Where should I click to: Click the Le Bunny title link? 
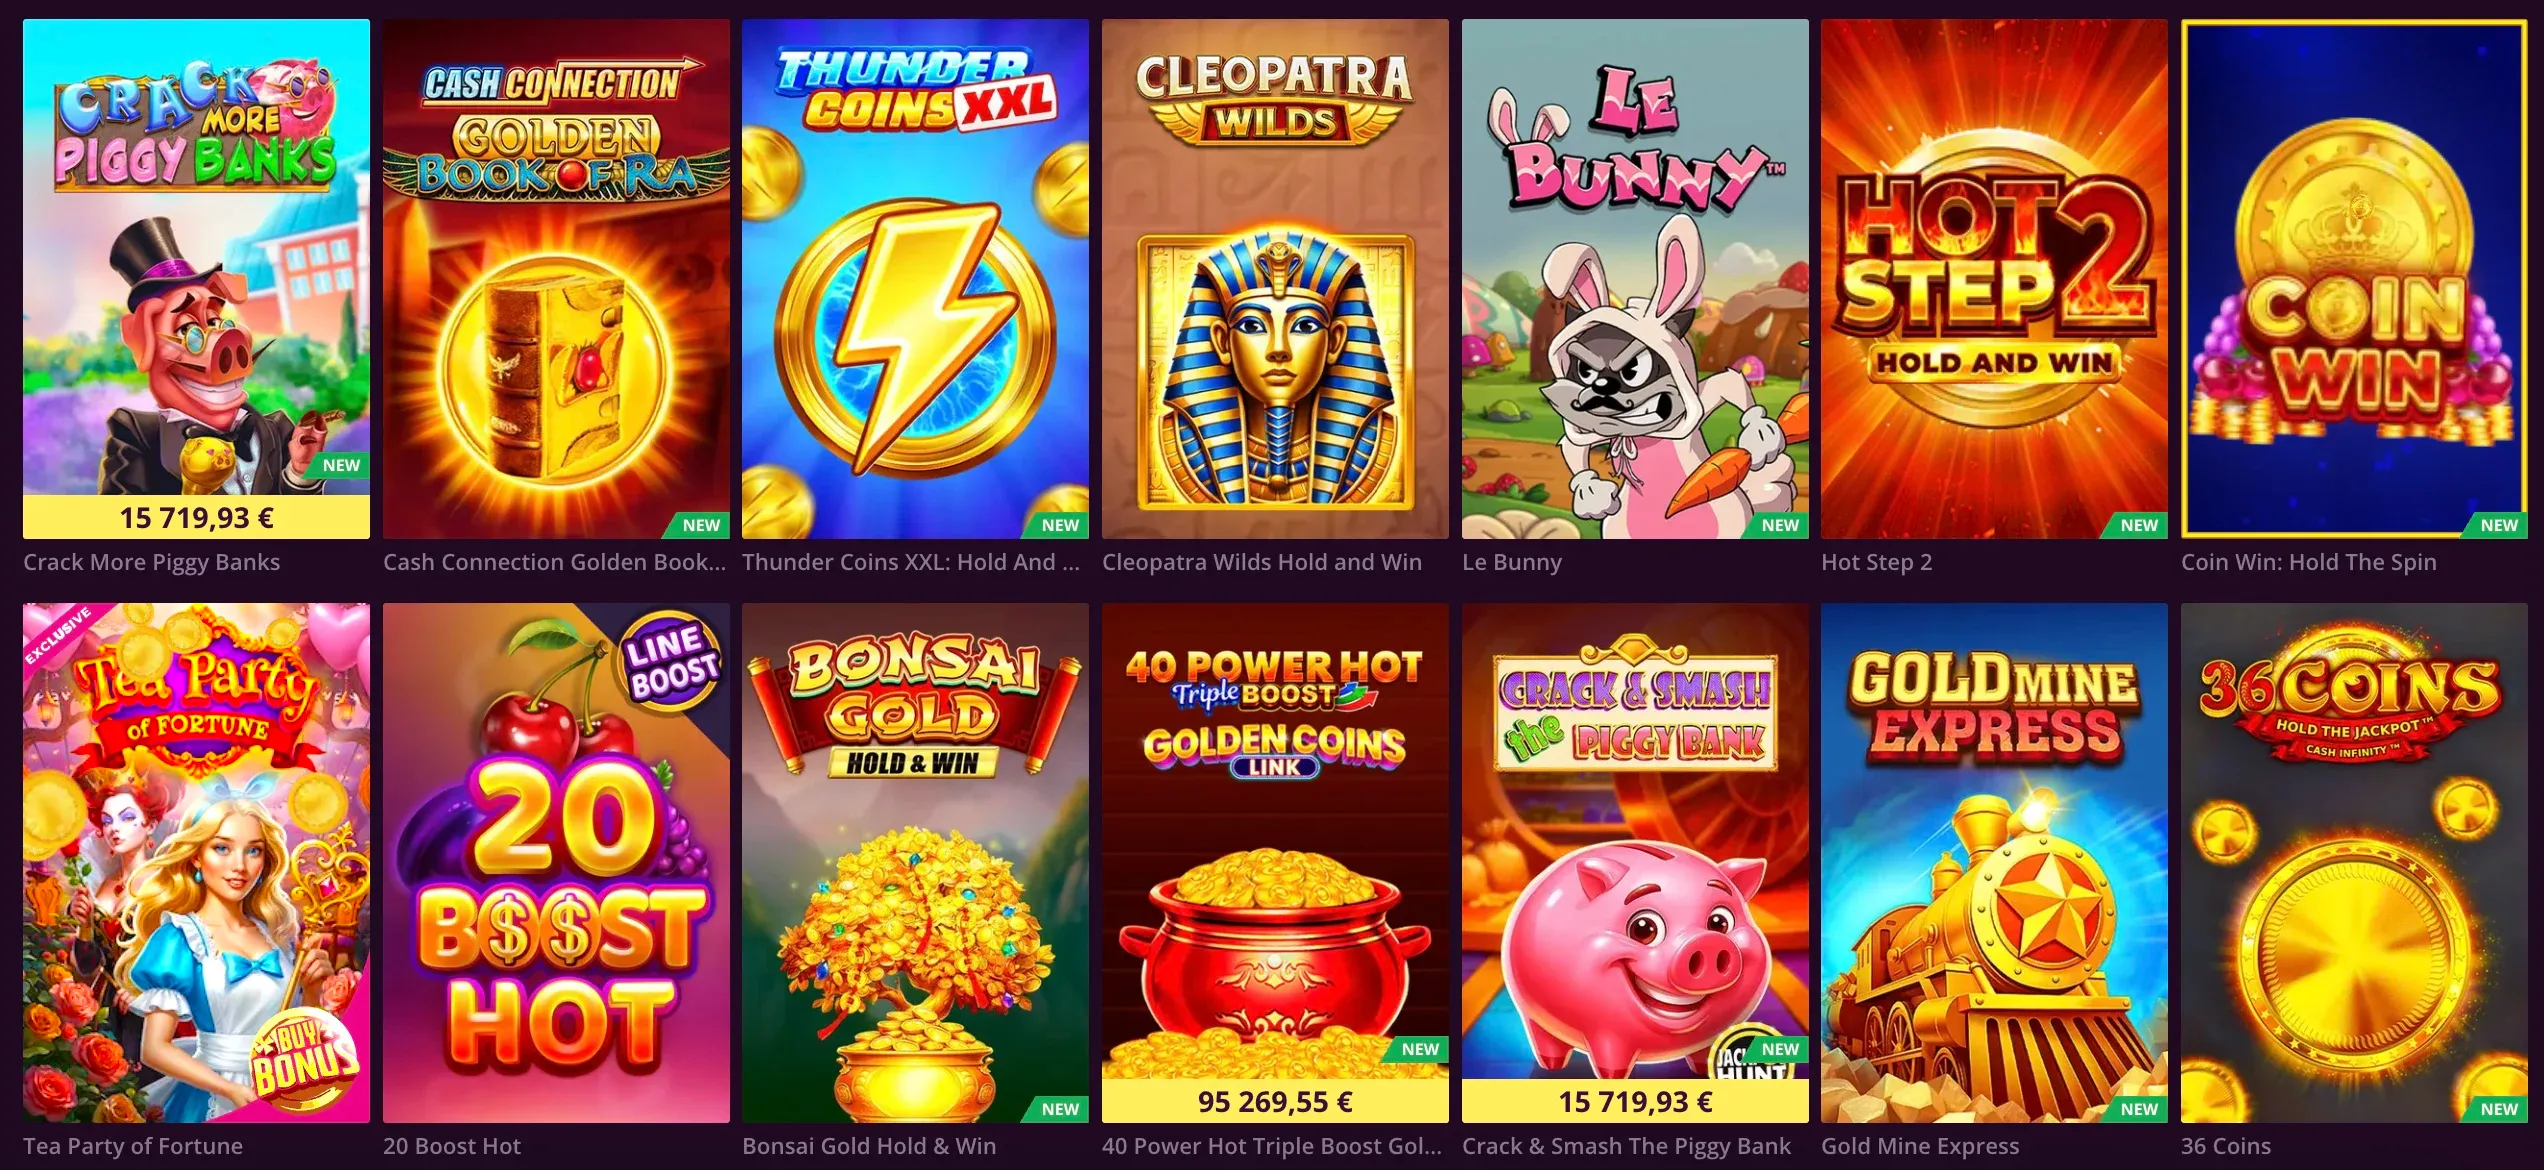[x=1511, y=562]
